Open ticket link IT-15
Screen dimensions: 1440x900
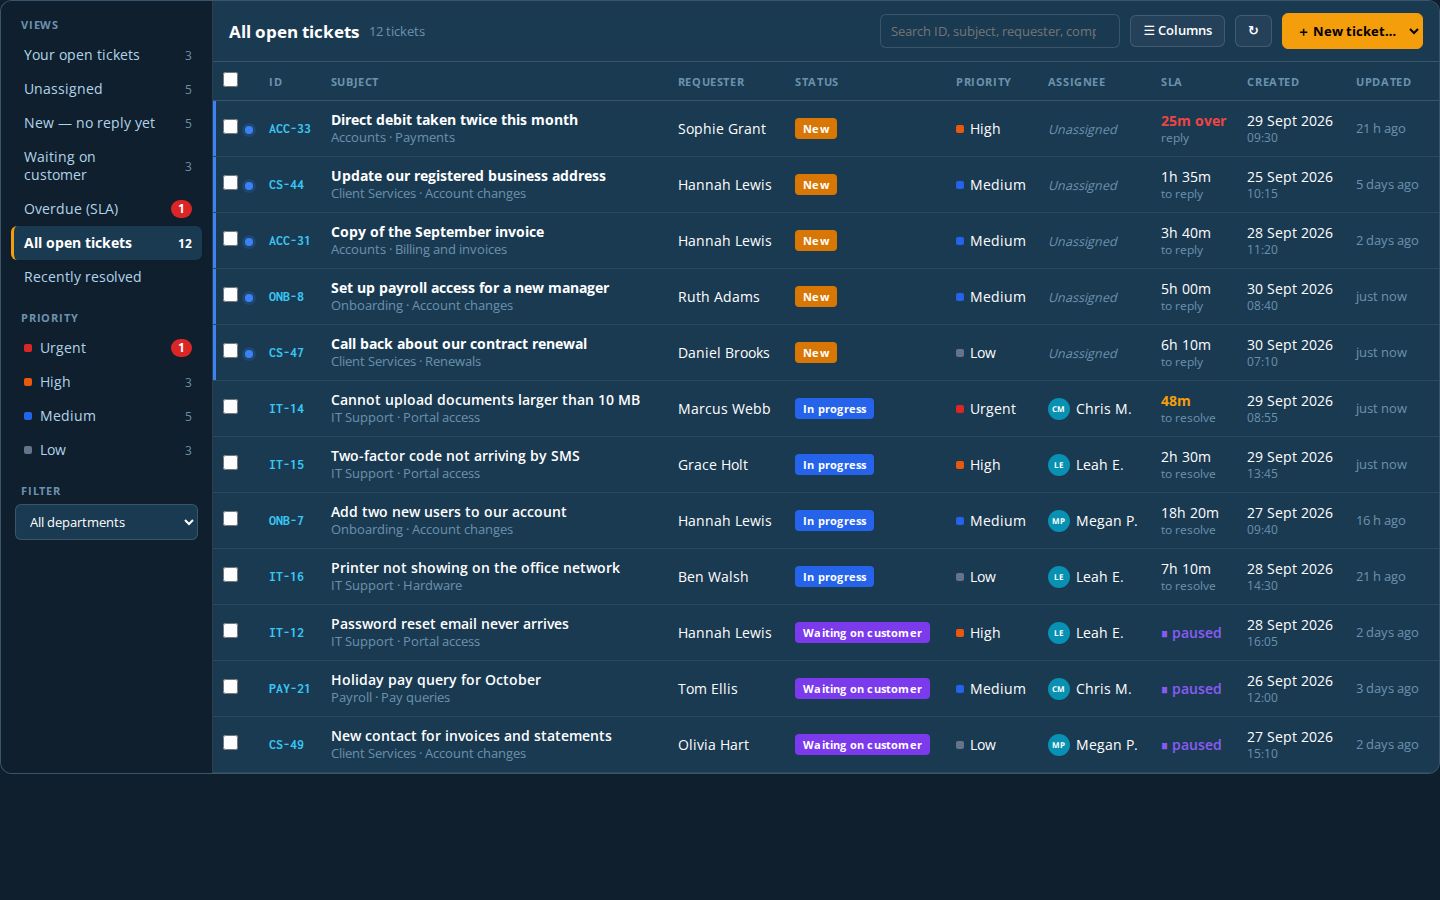286,465
